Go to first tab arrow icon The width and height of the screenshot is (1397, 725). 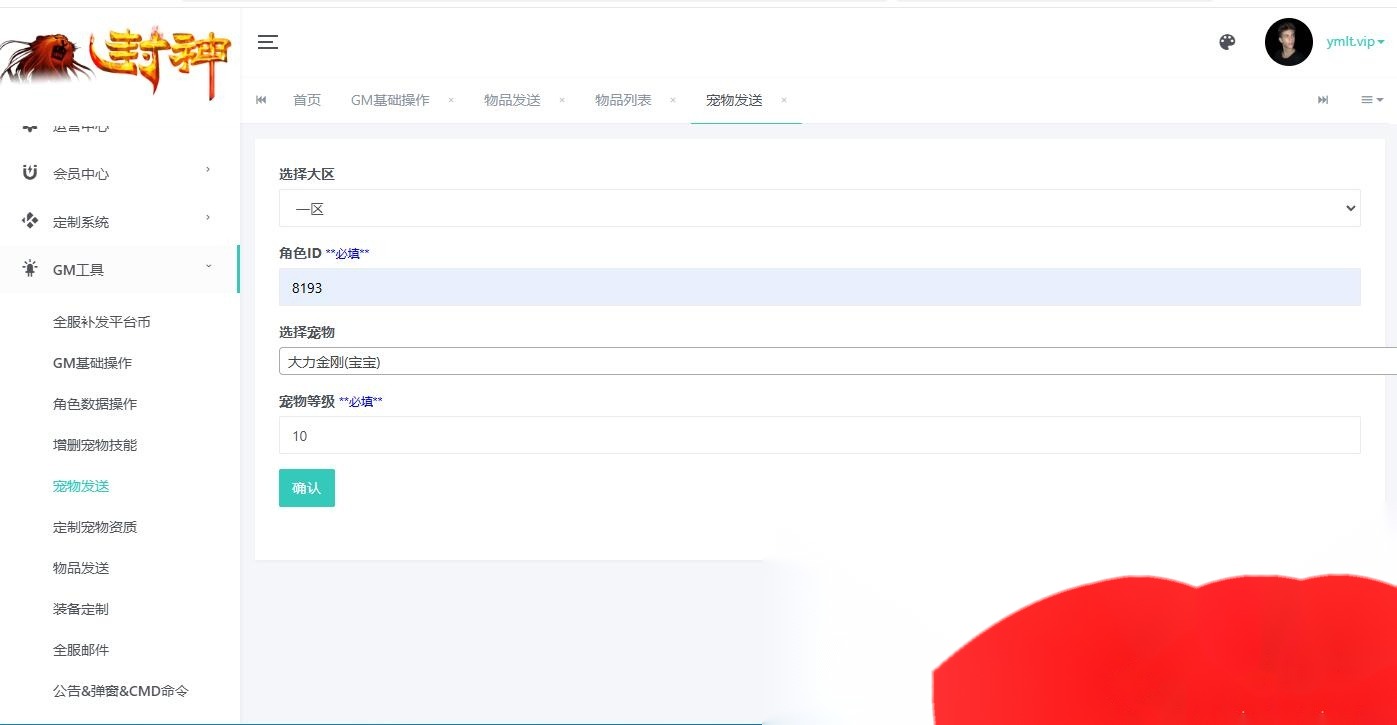(262, 100)
